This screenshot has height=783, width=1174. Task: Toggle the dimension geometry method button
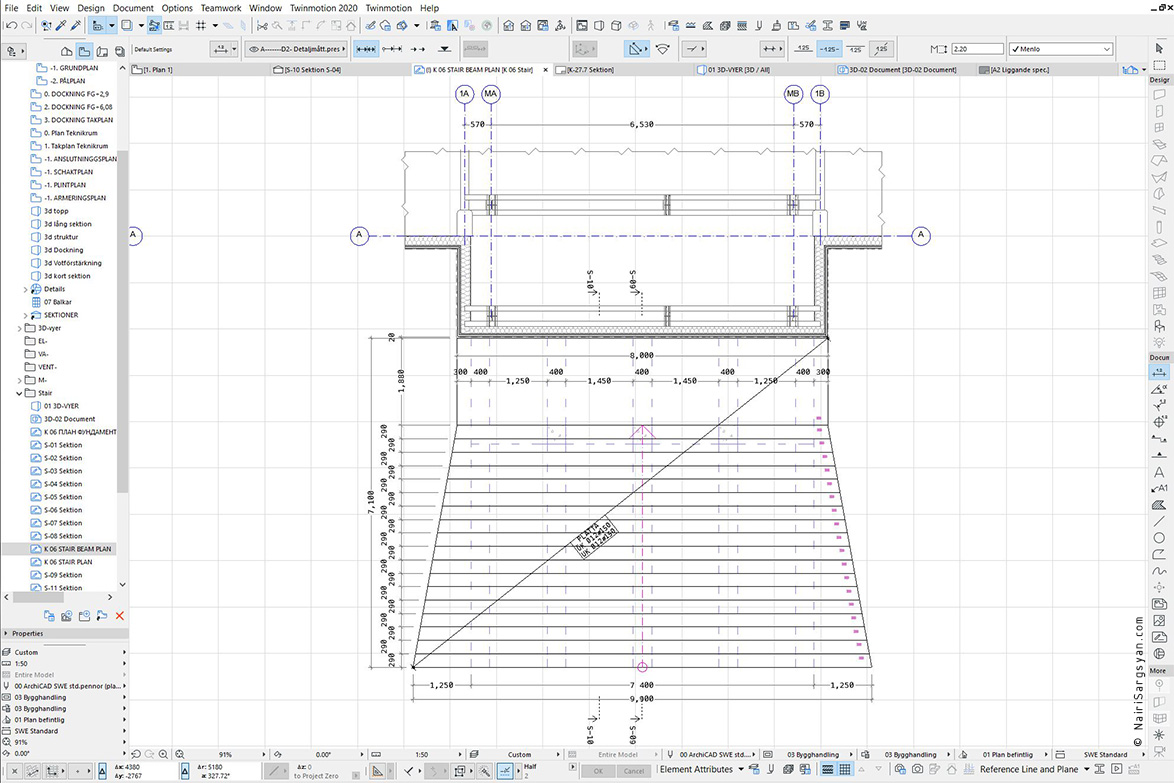coord(636,49)
